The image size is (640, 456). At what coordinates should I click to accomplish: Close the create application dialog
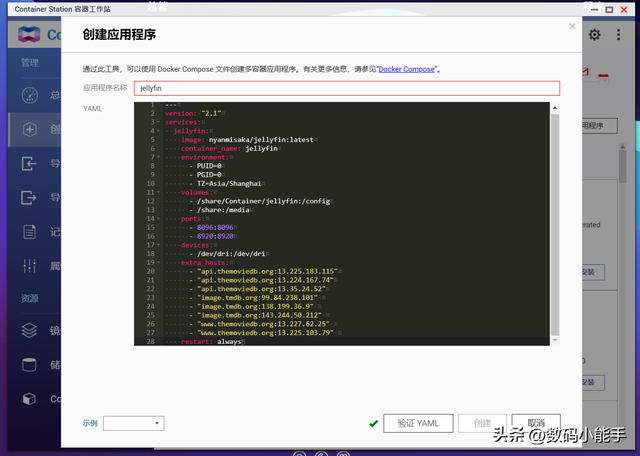(572, 27)
